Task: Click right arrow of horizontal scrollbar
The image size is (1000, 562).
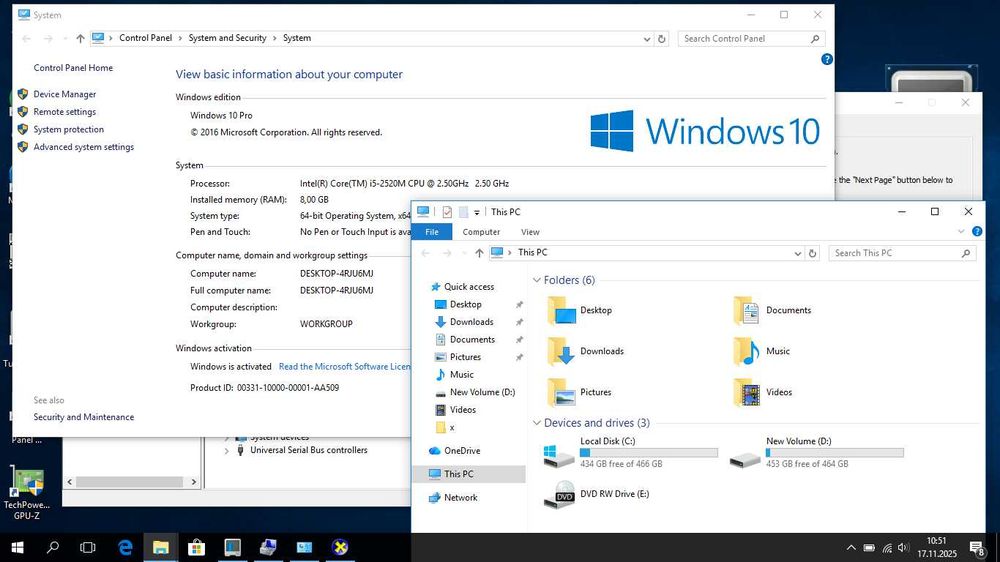Action: click(x=193, y=482)
